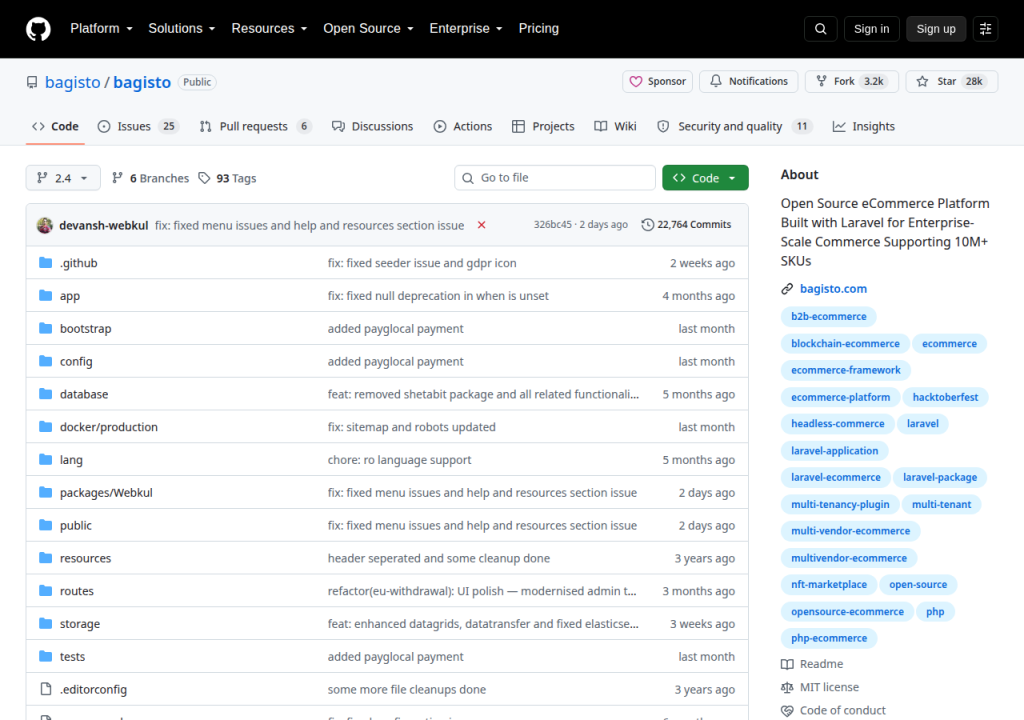Click the link icon beside bagisto.com
The width and height of the screenshot is (1024, 720).
coord(787,289)
